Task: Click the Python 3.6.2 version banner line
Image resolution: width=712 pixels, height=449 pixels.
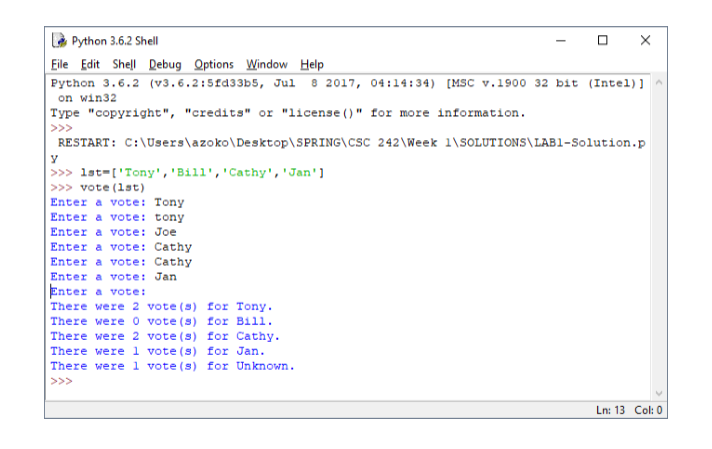Action: [347, 83]
